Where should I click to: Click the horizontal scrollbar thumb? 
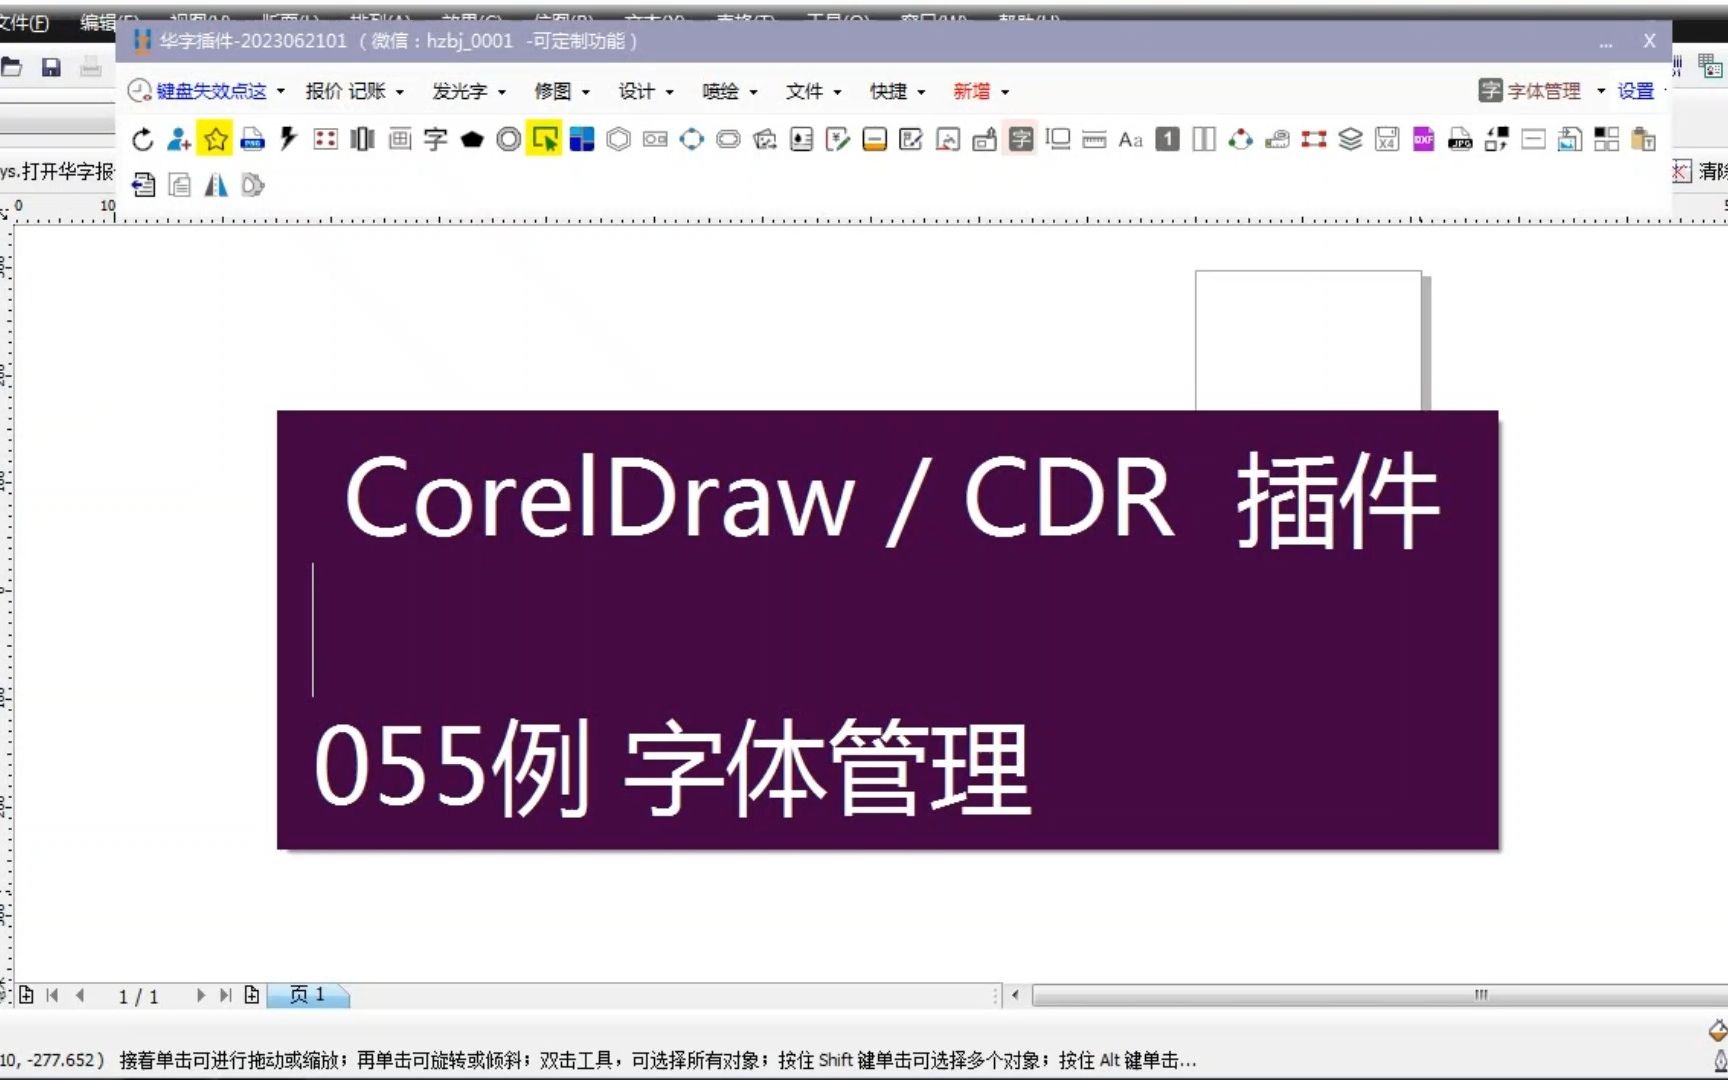click(x=1380, y=995)
